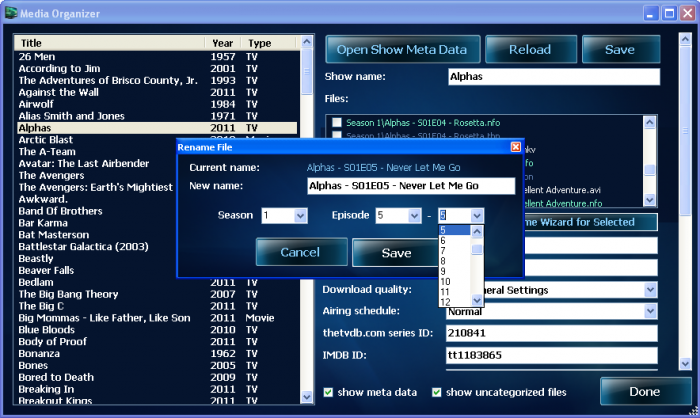Select episode 9 in the dropdown list
Viewport: 700px width, 418px height.
coord(454,272)
